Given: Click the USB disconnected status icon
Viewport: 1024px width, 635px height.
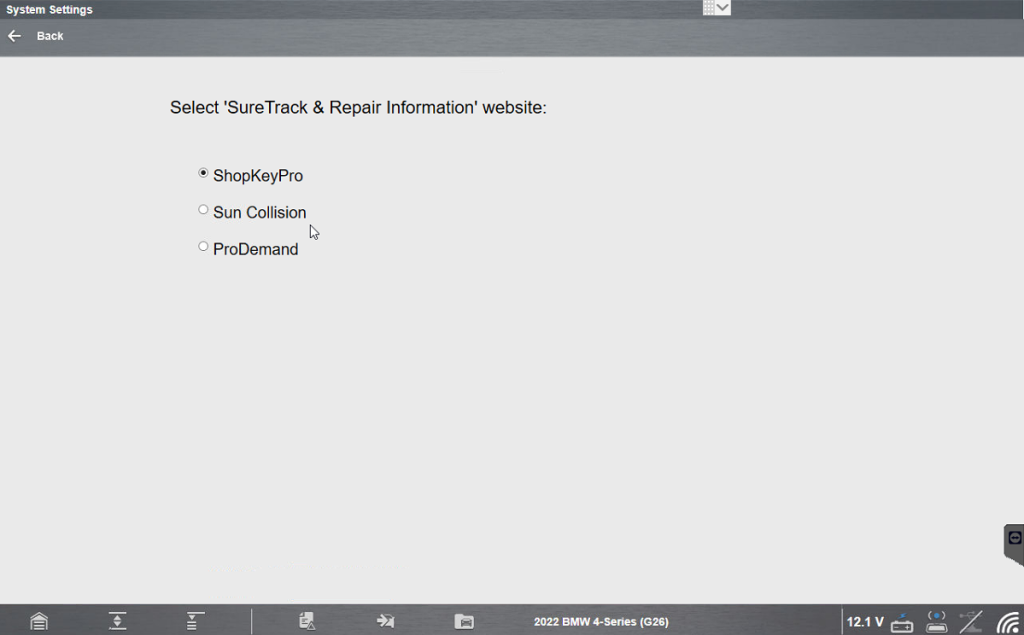Looking at the screenshot, I should (x=971, y=622).
